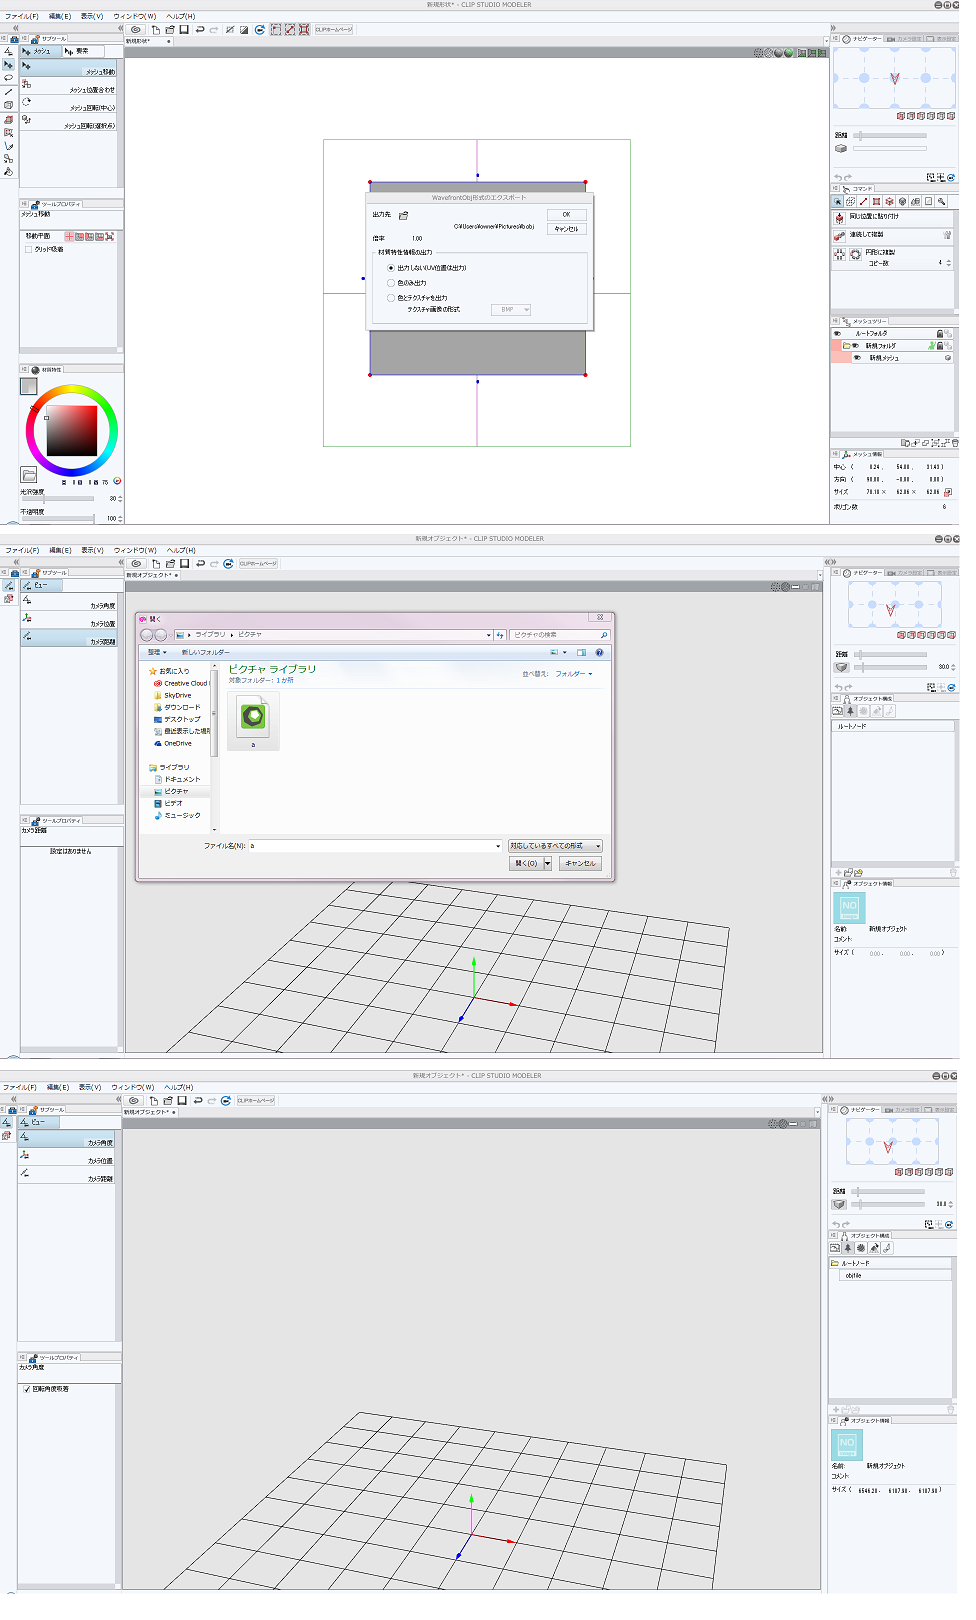Toggle visibility eye of ルートフォルダ
The image size is (976, 1620).
tap(837, 334)
